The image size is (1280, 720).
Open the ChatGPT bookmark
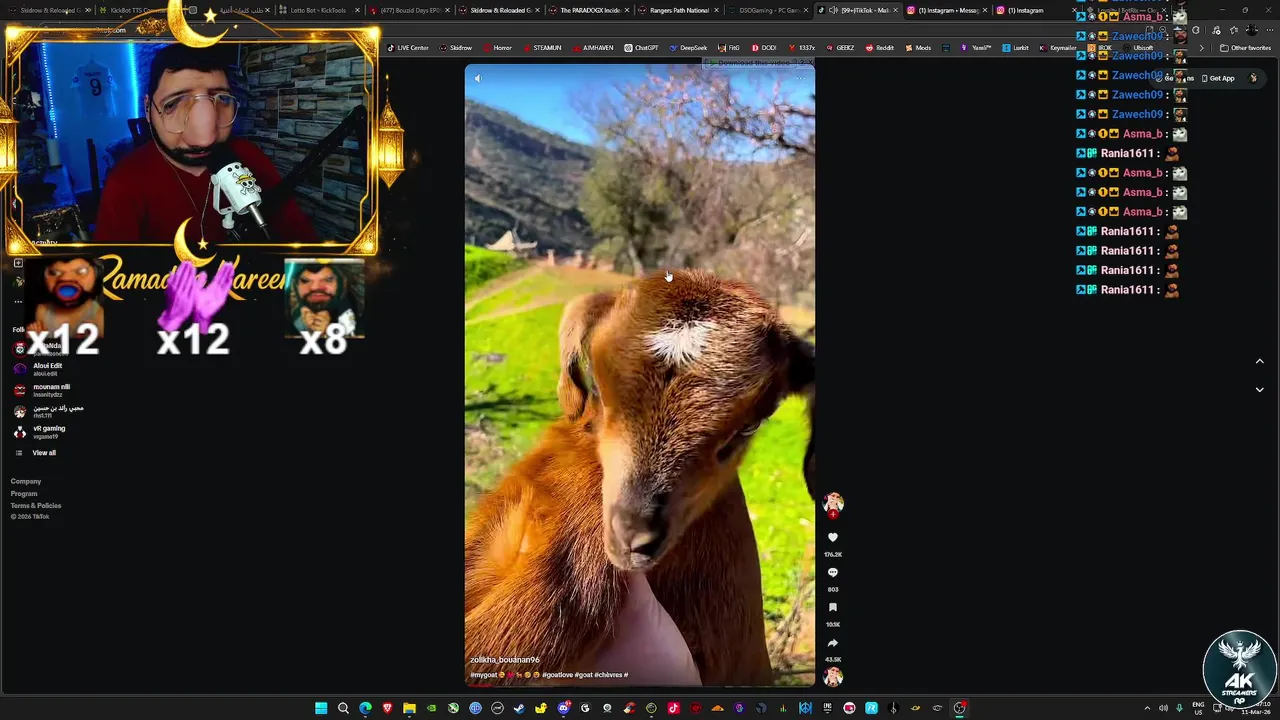coord(642,48)
